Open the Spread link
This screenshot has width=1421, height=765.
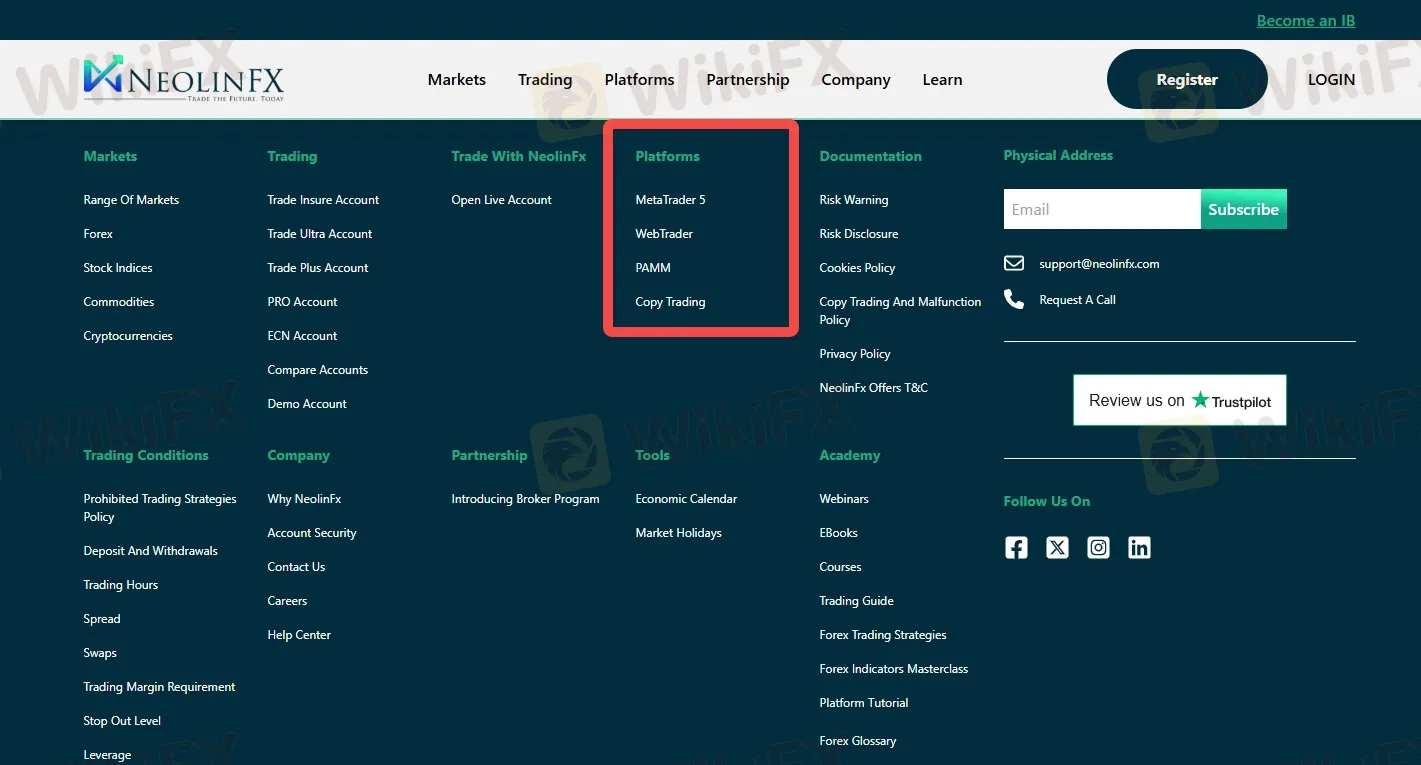(x=102, y=619)
